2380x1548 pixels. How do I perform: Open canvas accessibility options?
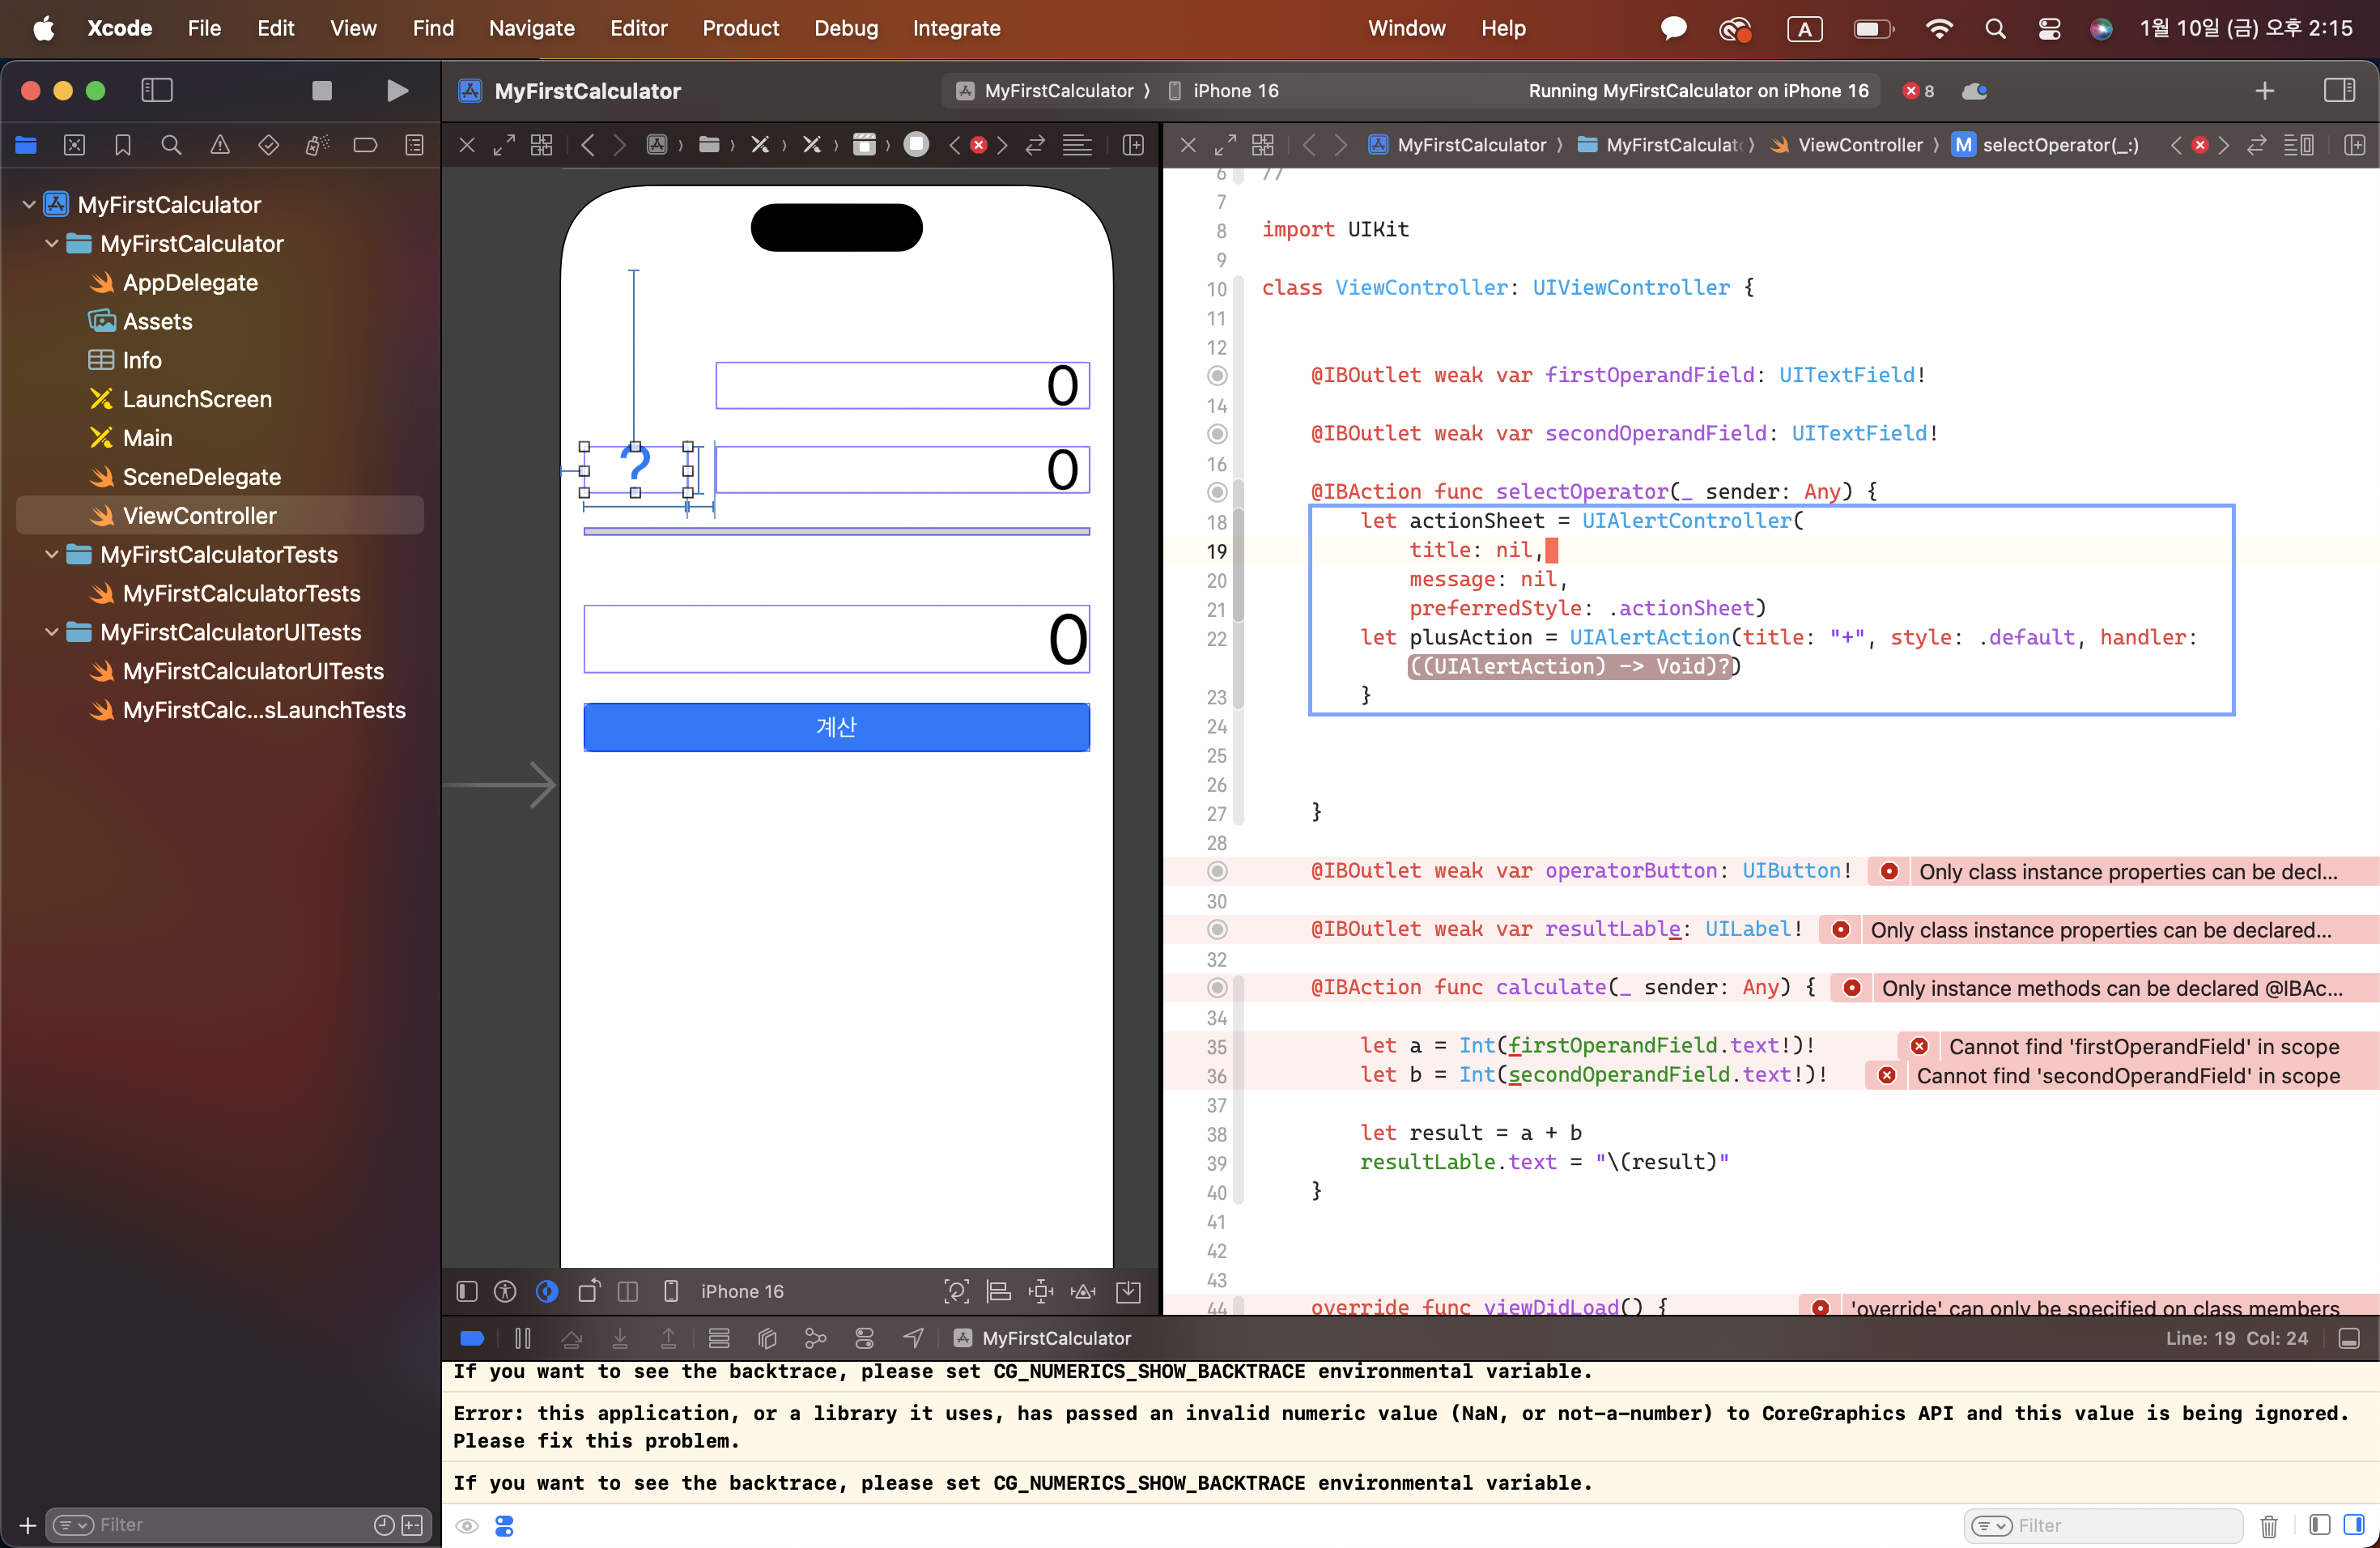tap(505, 1291)
